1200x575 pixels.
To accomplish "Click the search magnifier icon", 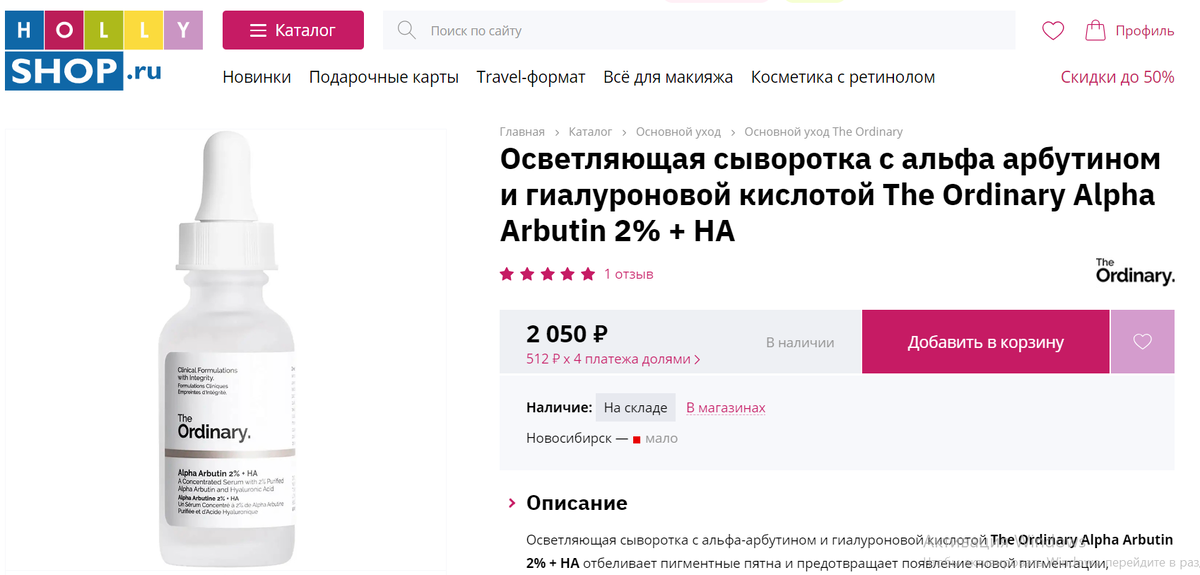I will point(406,30).
